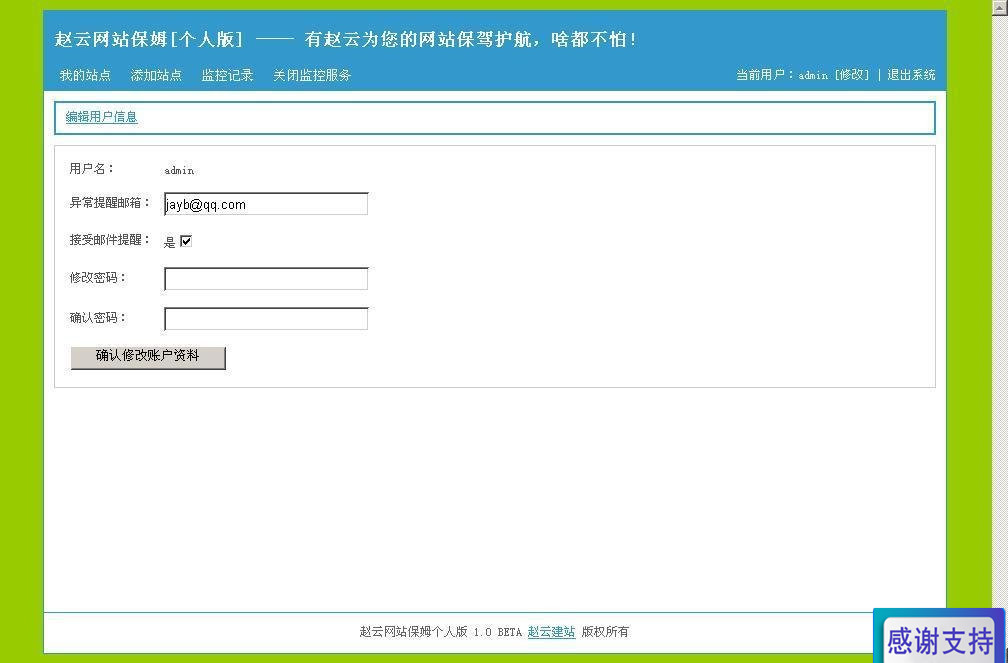Click 退出系统 to log out
Viewport: 1008px width, 663px height.
coord(911,75)
